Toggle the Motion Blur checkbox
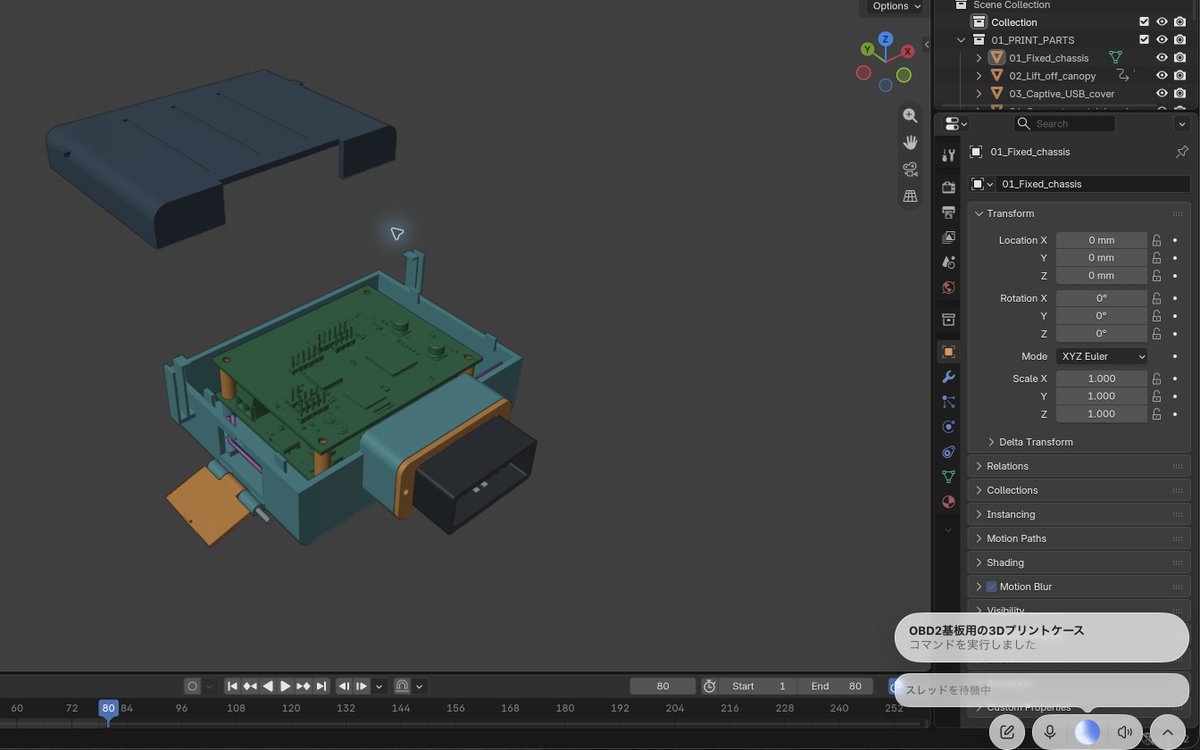1200x750 pixels. (x=992, y=587)
